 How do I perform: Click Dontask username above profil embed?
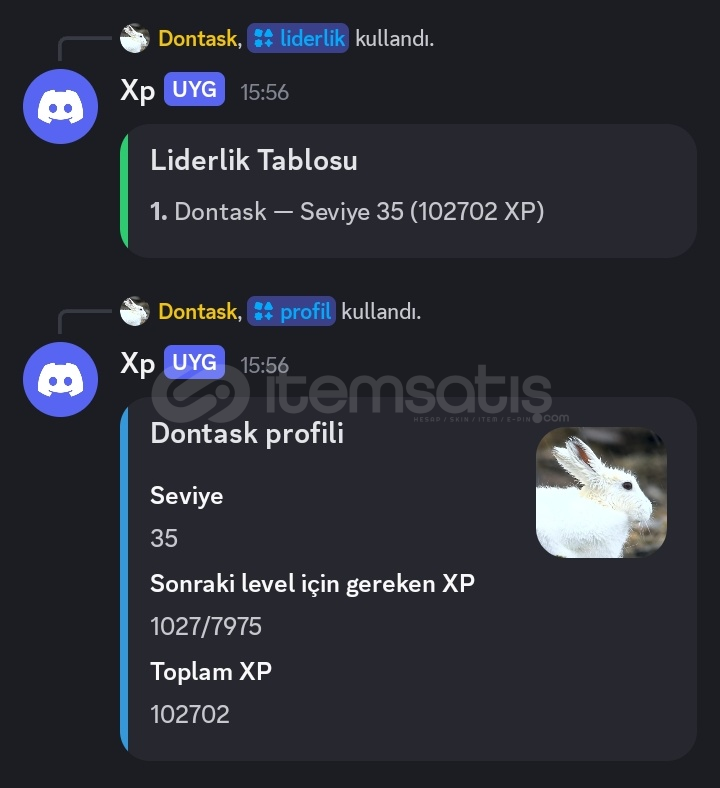pyautogui.click(x=198, y=312)
